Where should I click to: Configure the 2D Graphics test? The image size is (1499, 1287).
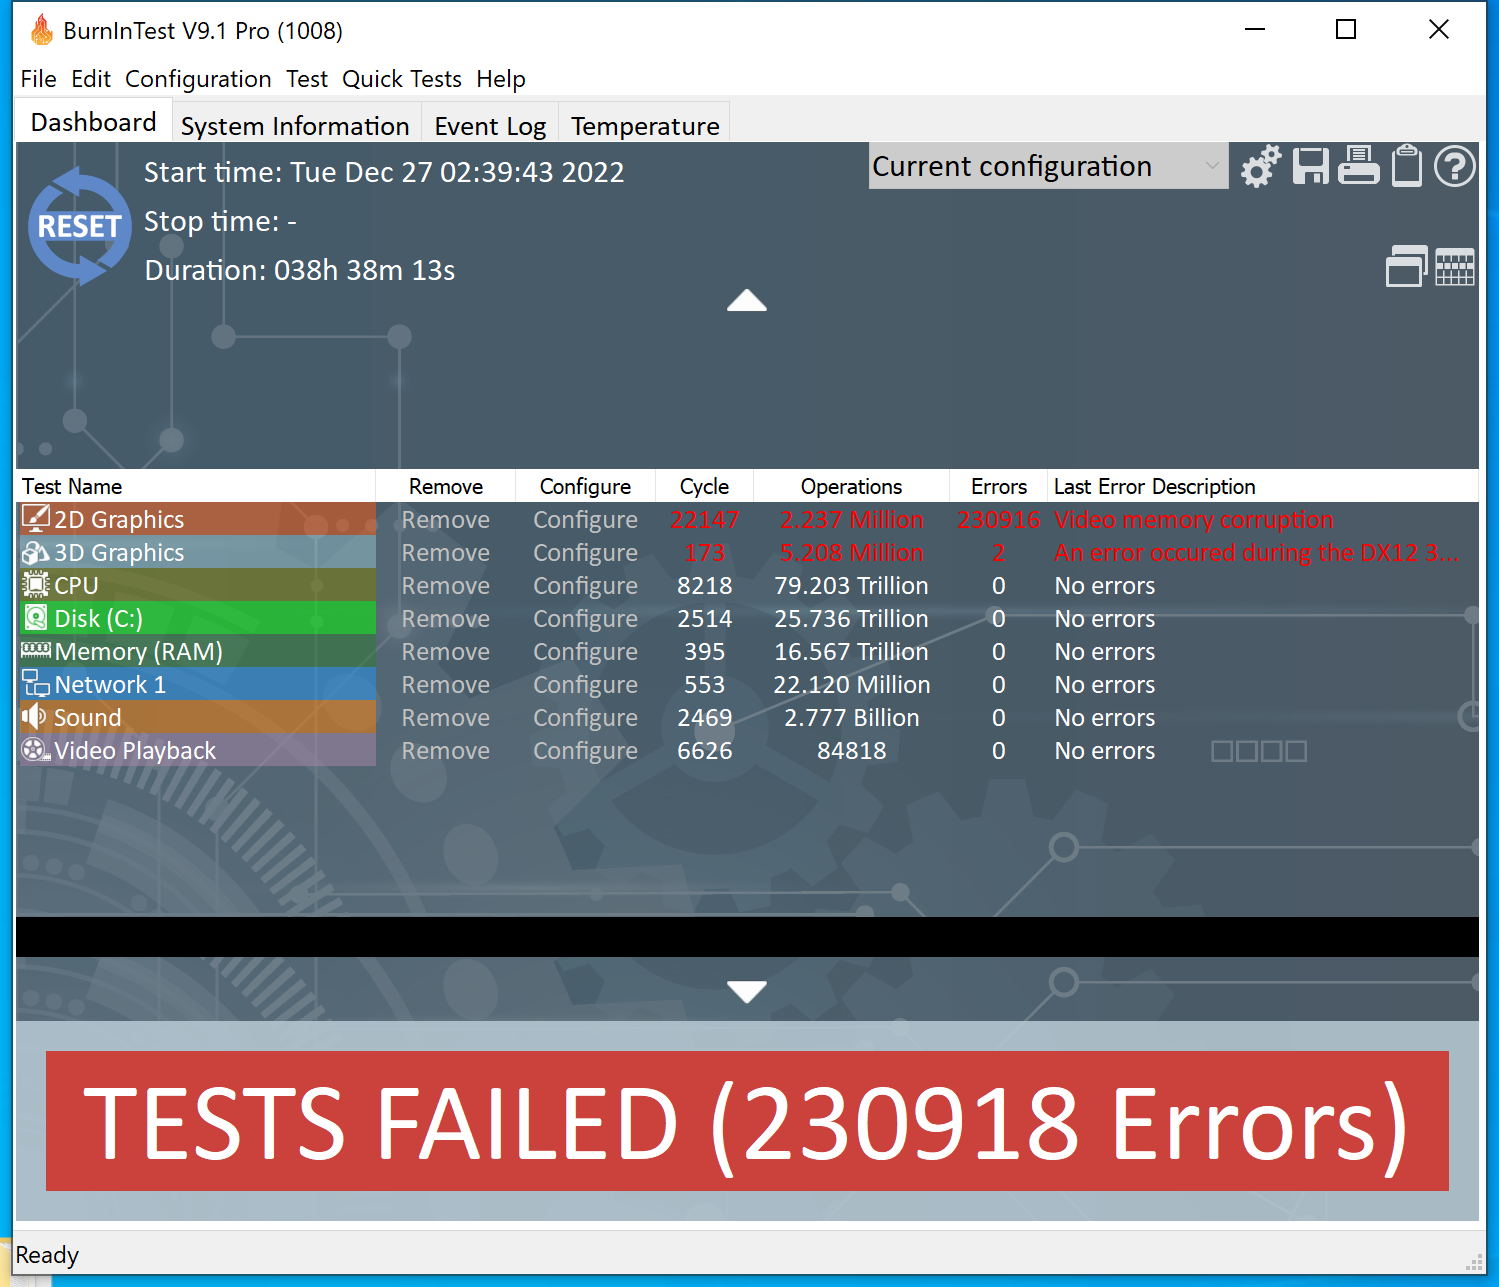pyautogui.click(x=585, y=520)
